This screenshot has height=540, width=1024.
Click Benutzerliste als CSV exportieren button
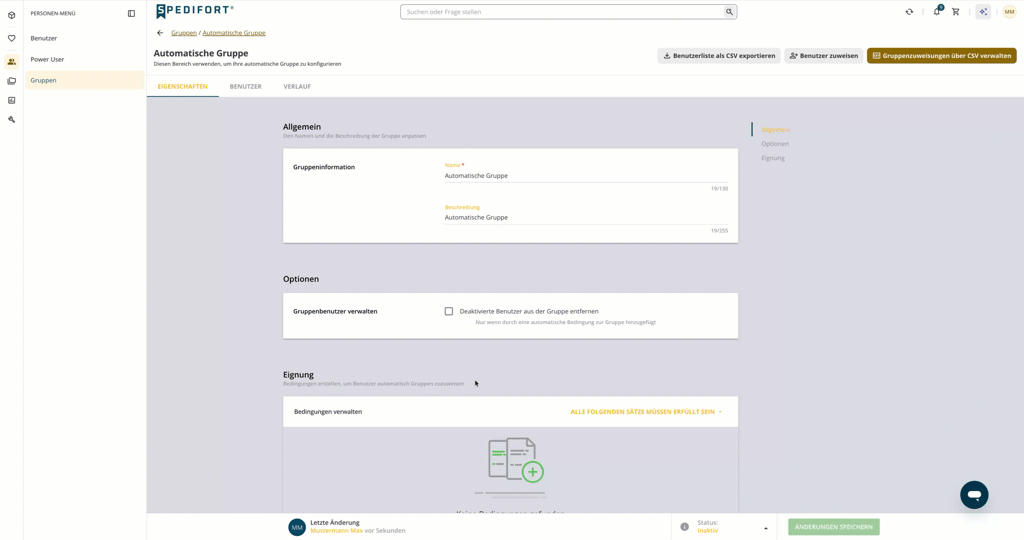pos(719,56)
